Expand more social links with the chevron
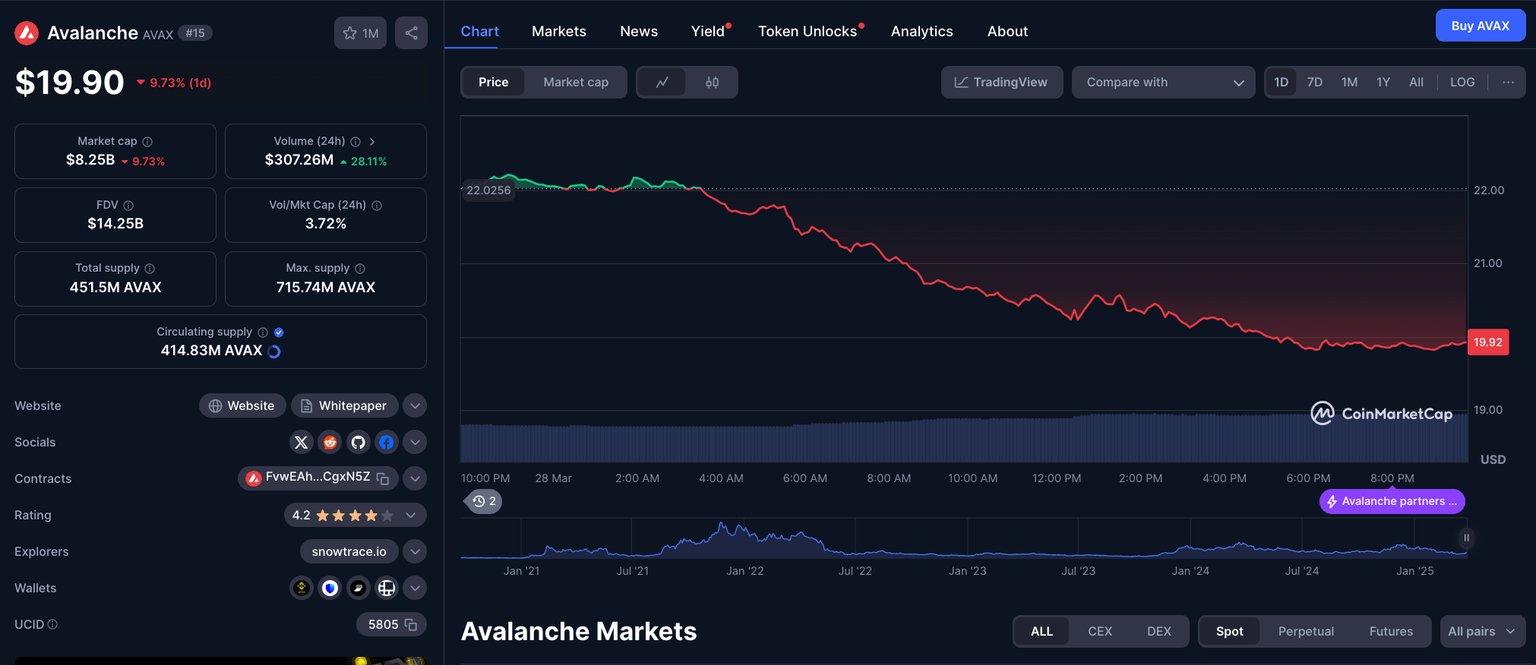 414,442
